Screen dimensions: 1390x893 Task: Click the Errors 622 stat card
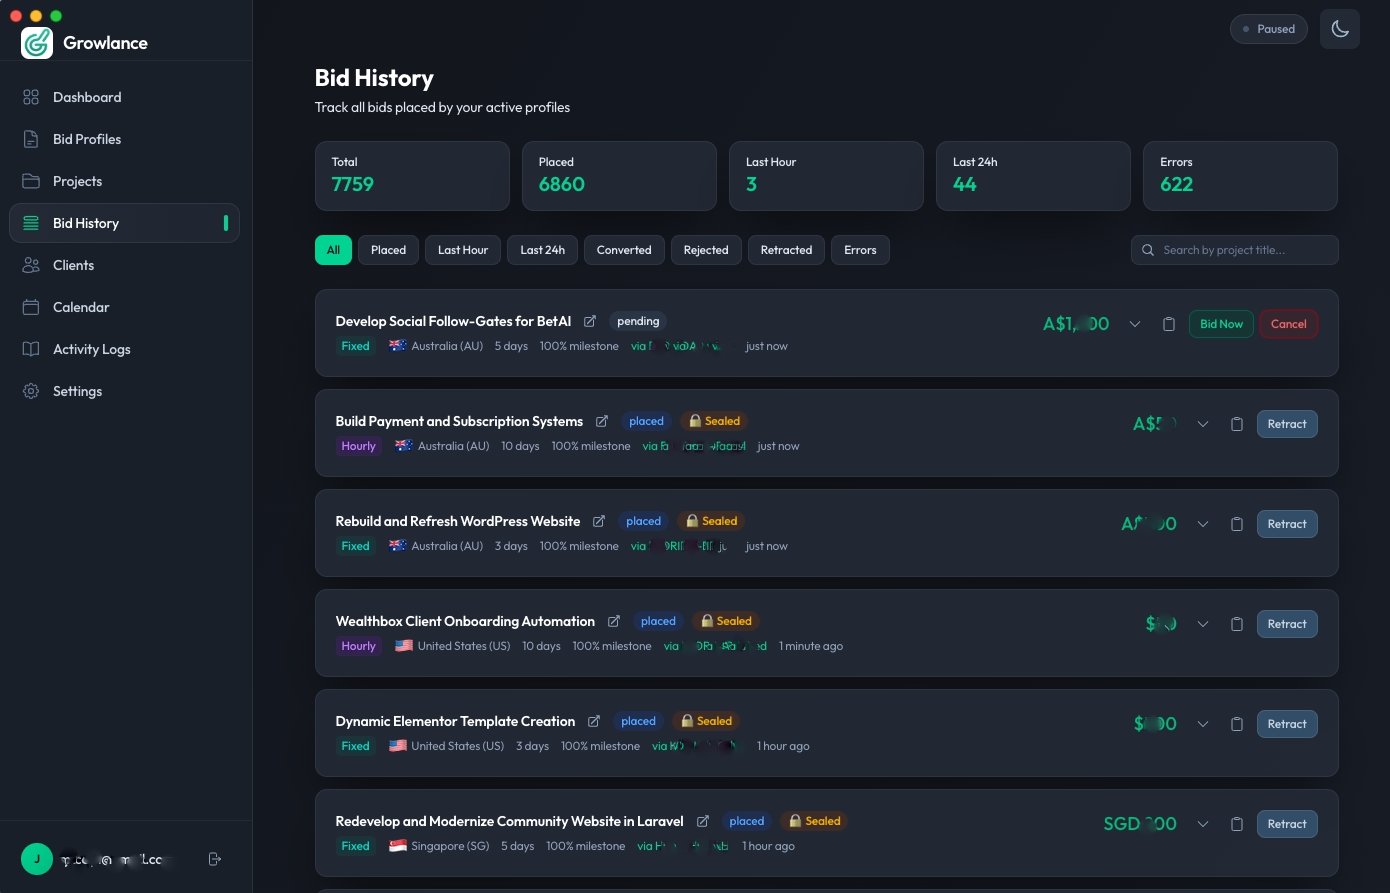coord(1240,176)
